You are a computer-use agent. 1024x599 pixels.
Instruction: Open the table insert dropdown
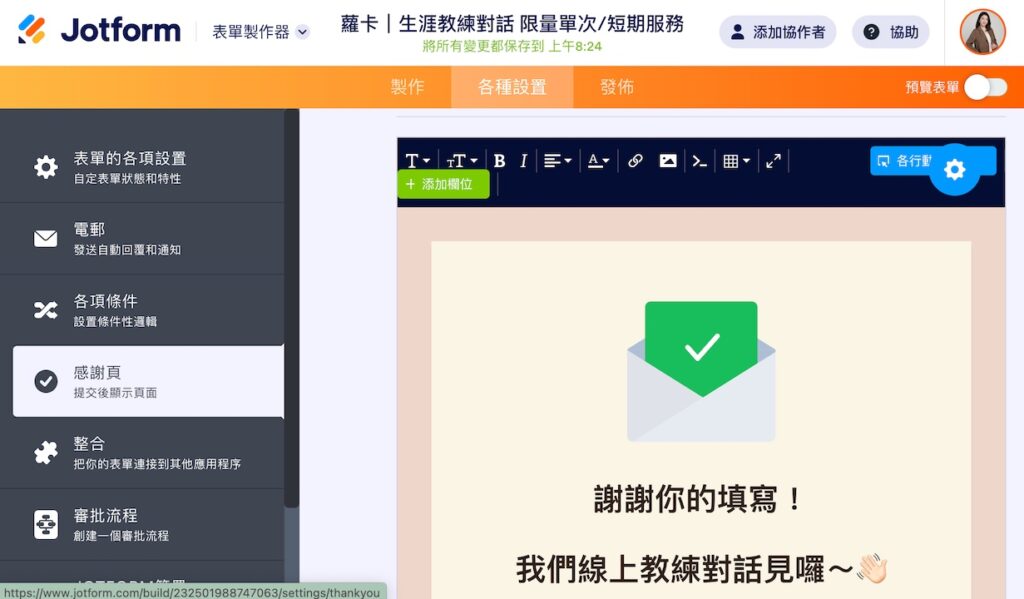pos(737,161)
